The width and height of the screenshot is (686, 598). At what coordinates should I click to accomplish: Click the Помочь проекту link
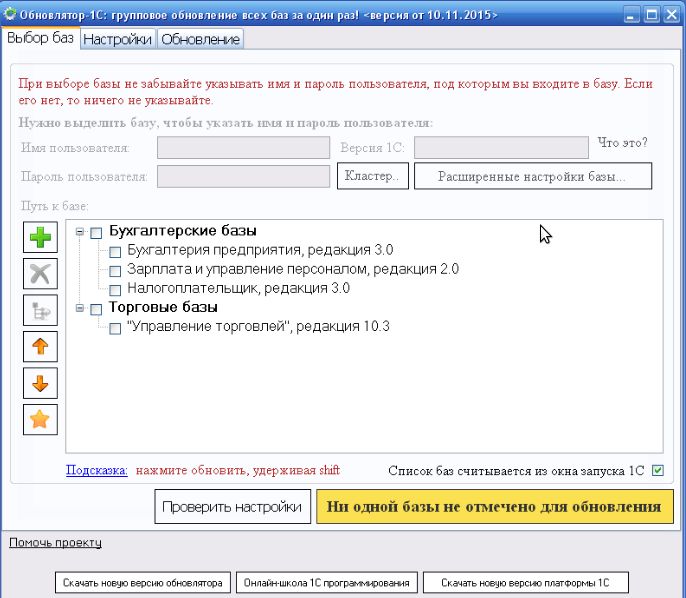[x=56, y=542]
